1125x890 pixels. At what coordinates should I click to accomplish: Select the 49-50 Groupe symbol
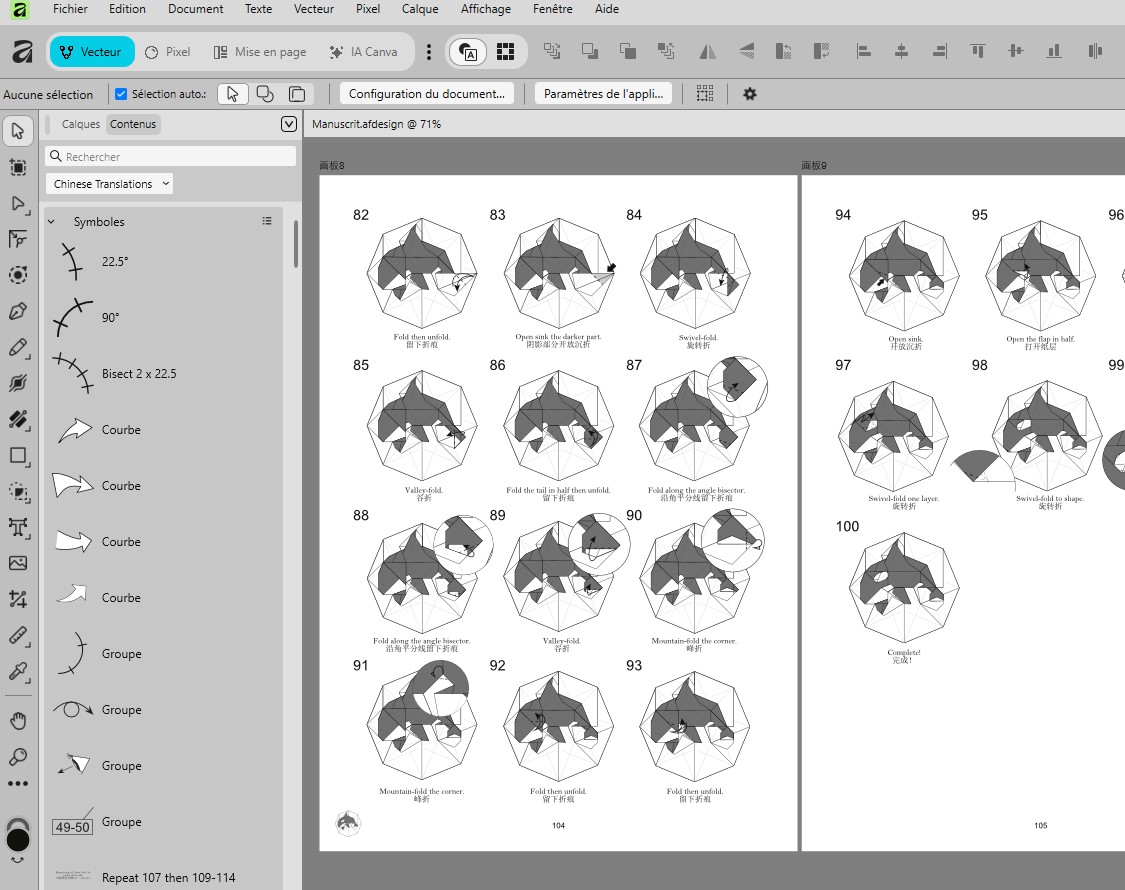point(164,822)
